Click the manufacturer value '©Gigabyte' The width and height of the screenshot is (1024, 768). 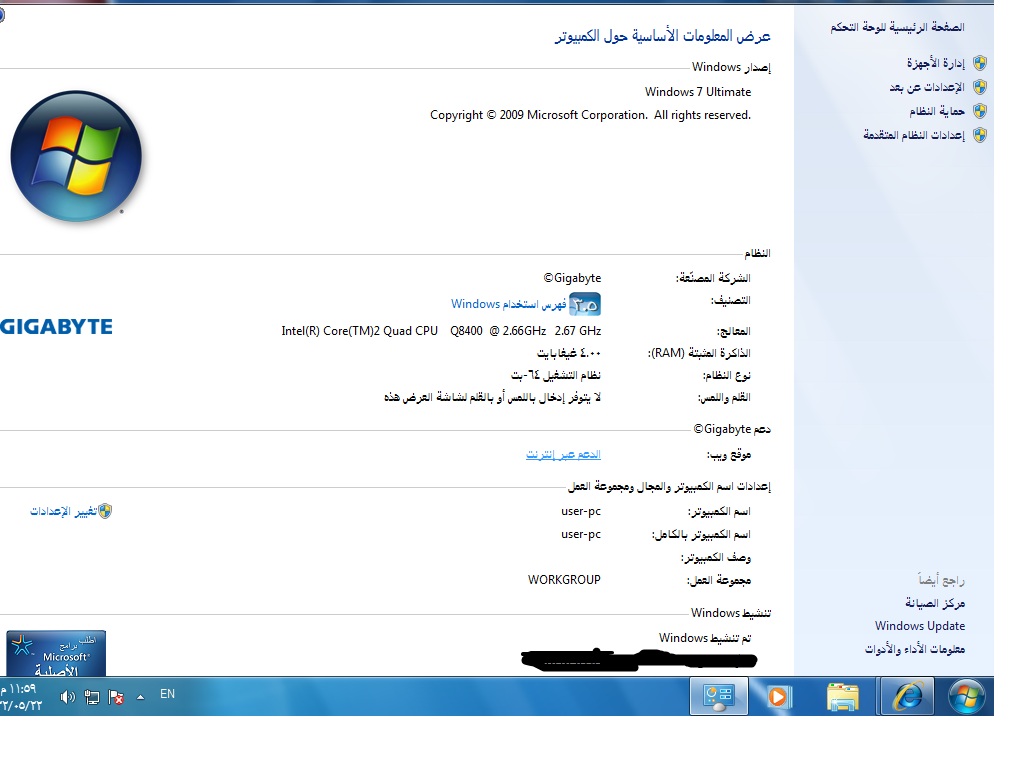572,278
